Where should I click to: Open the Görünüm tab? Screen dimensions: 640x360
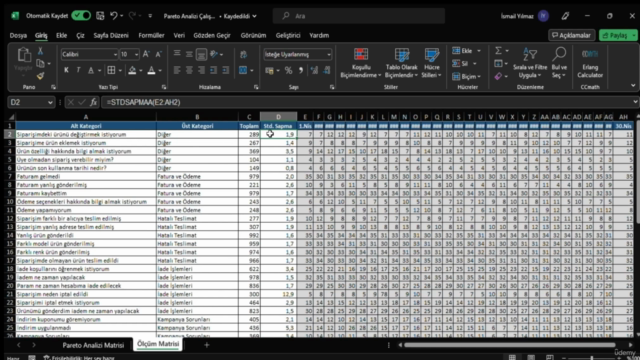tap(253, 36)
